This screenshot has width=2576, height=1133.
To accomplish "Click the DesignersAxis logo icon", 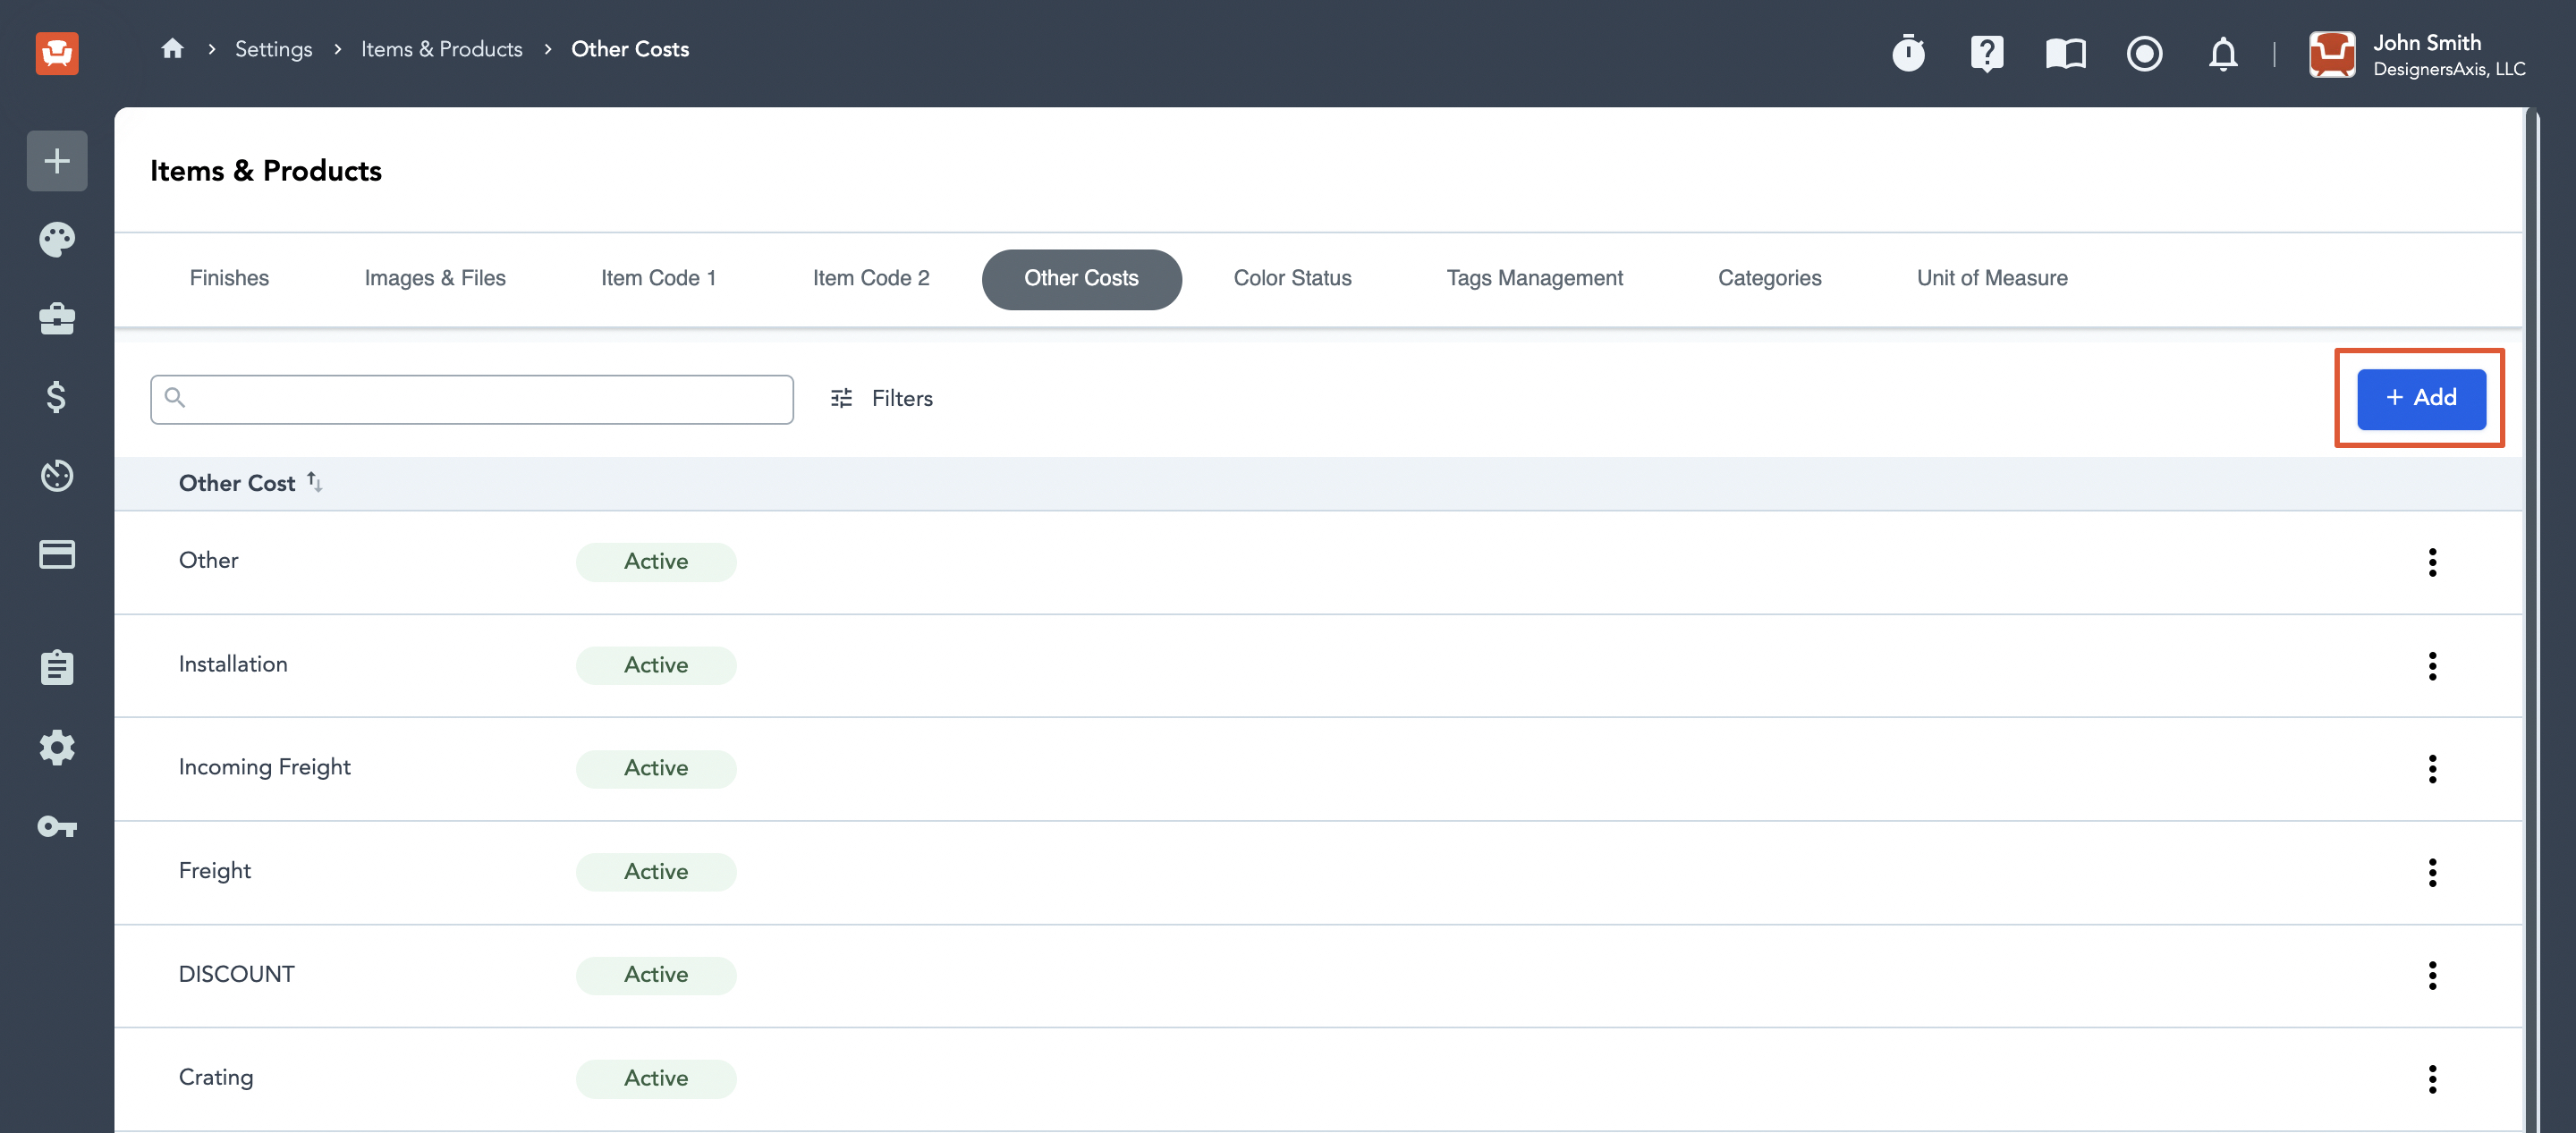I will (x=57, y=52).
